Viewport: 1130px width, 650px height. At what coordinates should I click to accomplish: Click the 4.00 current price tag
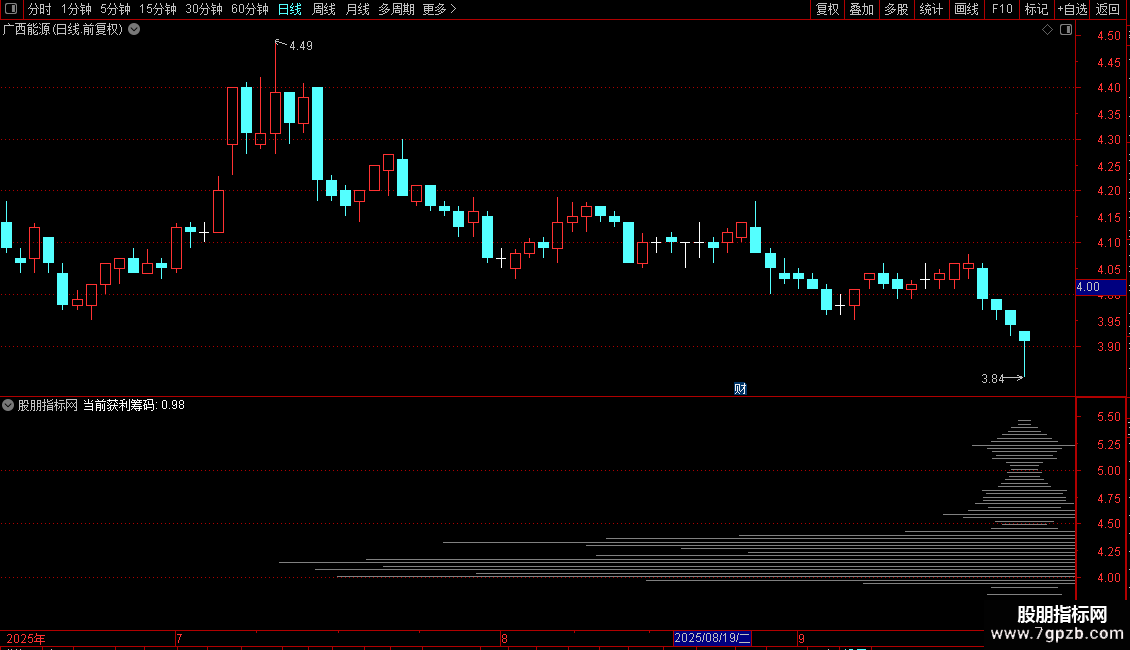click(x=1100, y=287)
